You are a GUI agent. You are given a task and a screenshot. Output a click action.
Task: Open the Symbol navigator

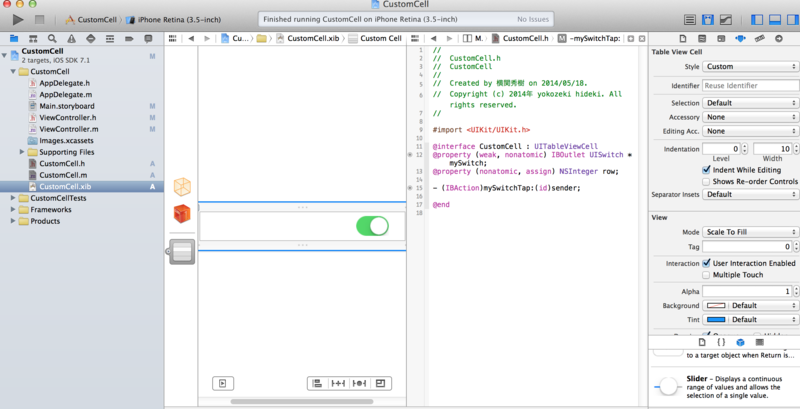[x=33, y=39]
